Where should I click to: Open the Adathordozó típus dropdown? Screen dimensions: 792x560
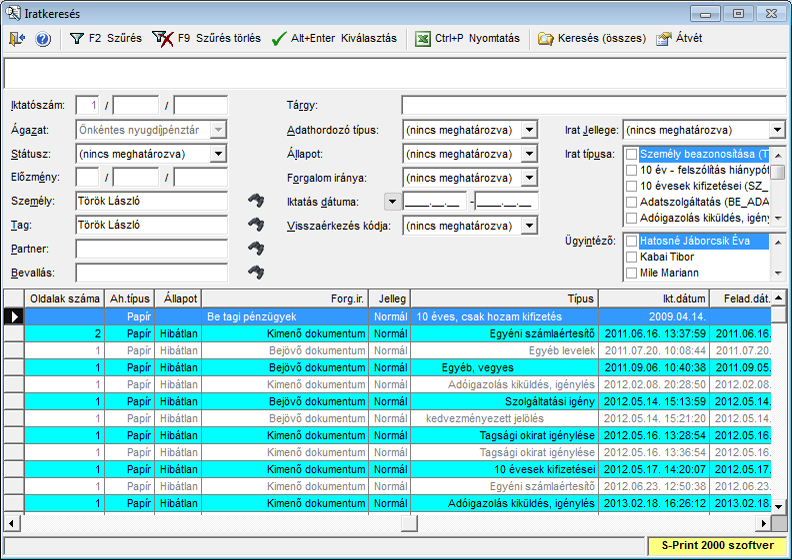click(529, 130)
